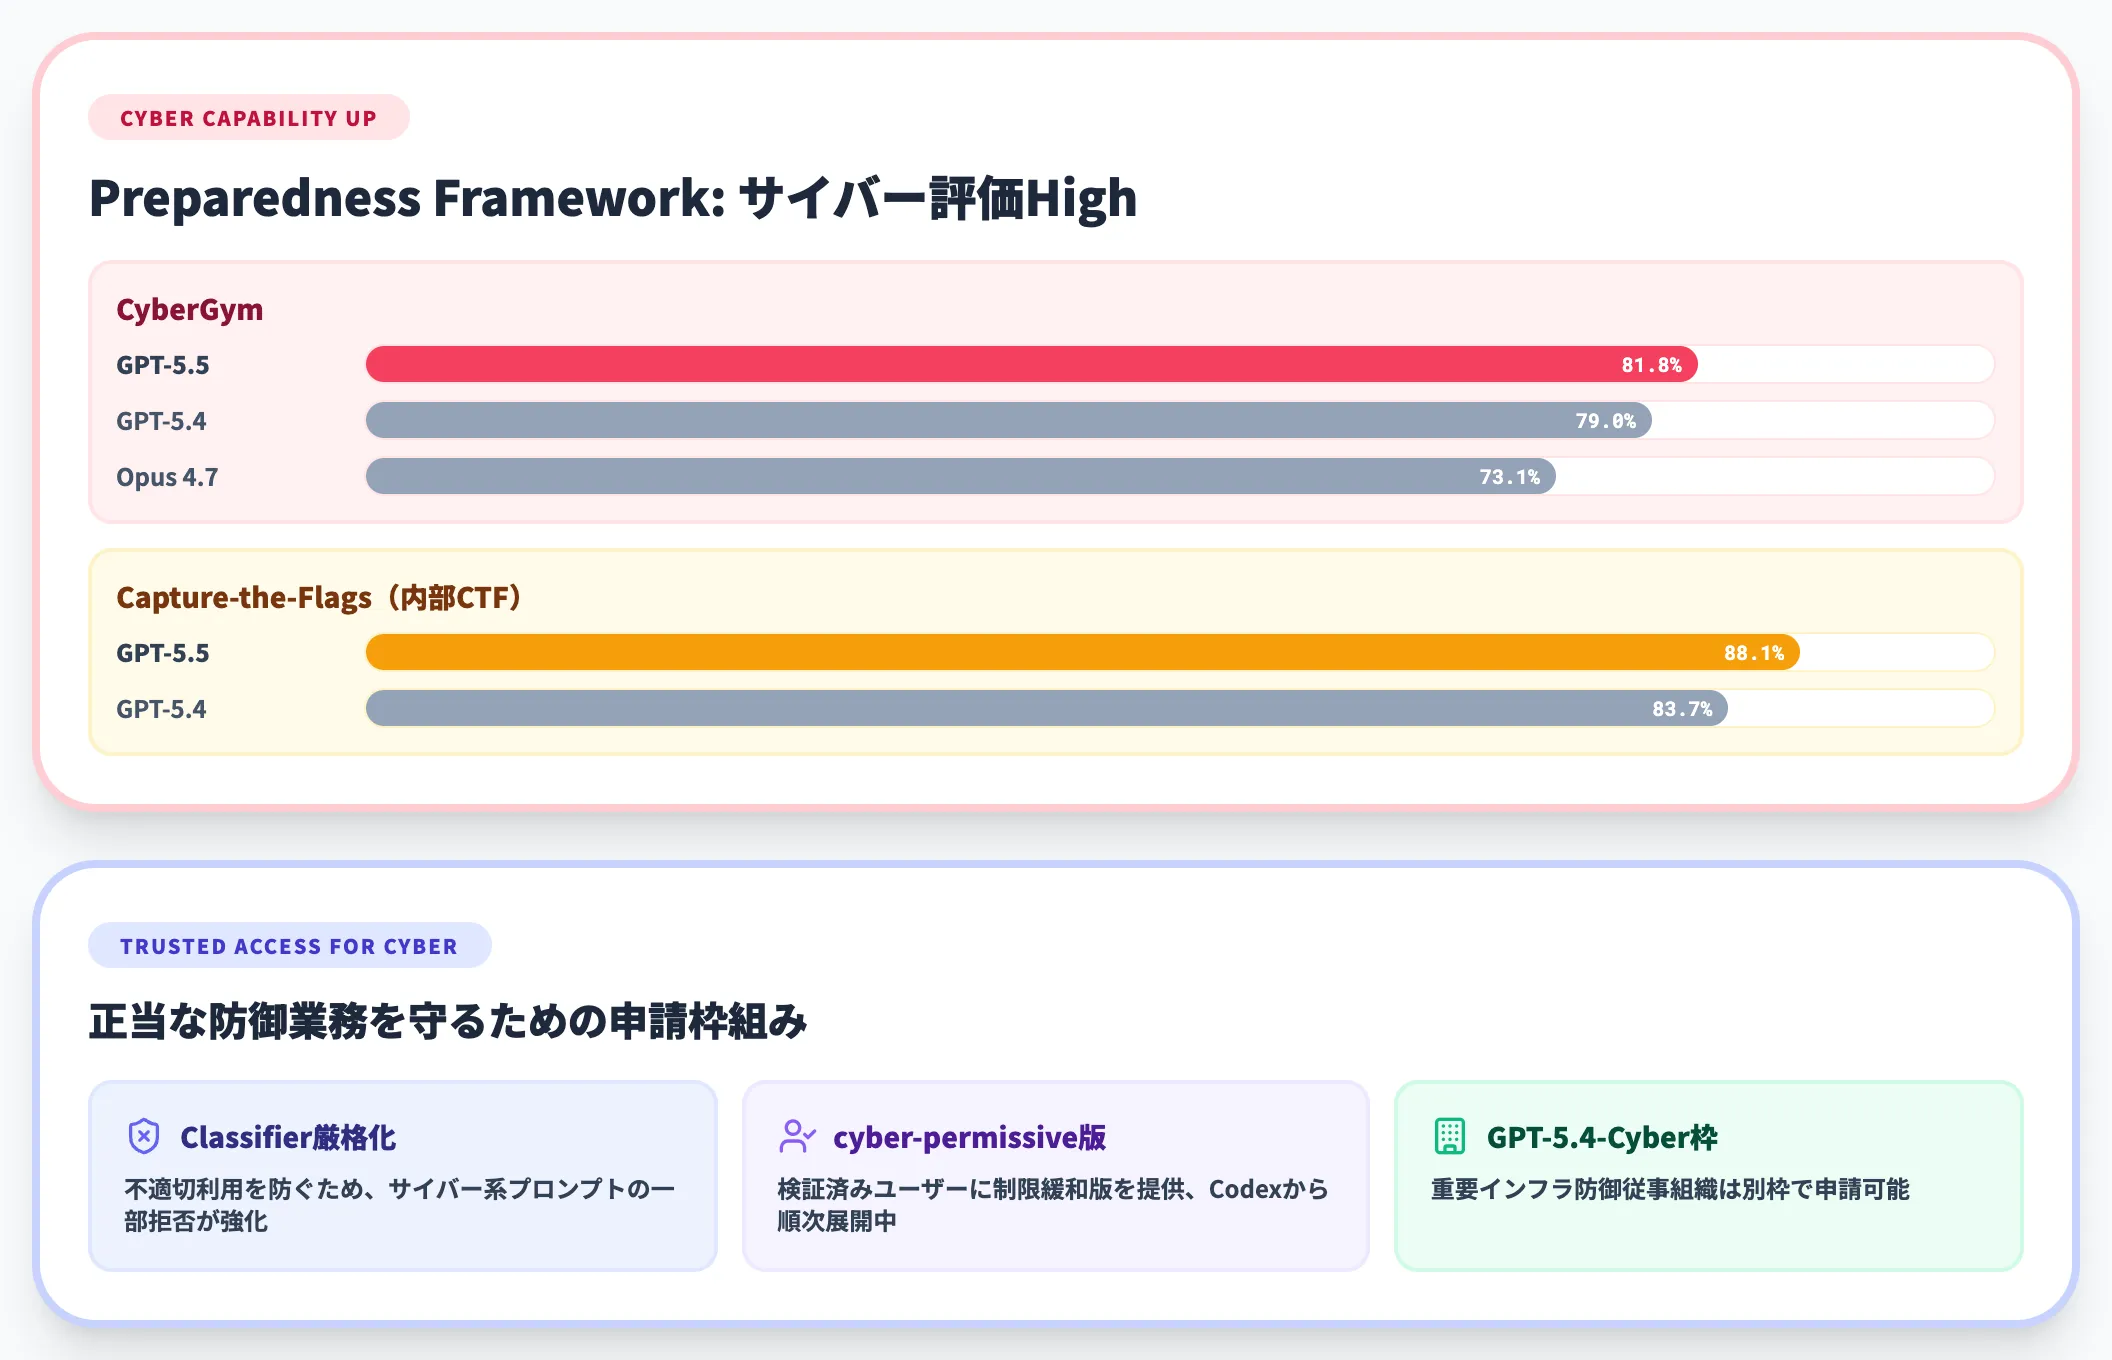Click the 88.1% orange progress bar

[1080, 652]
